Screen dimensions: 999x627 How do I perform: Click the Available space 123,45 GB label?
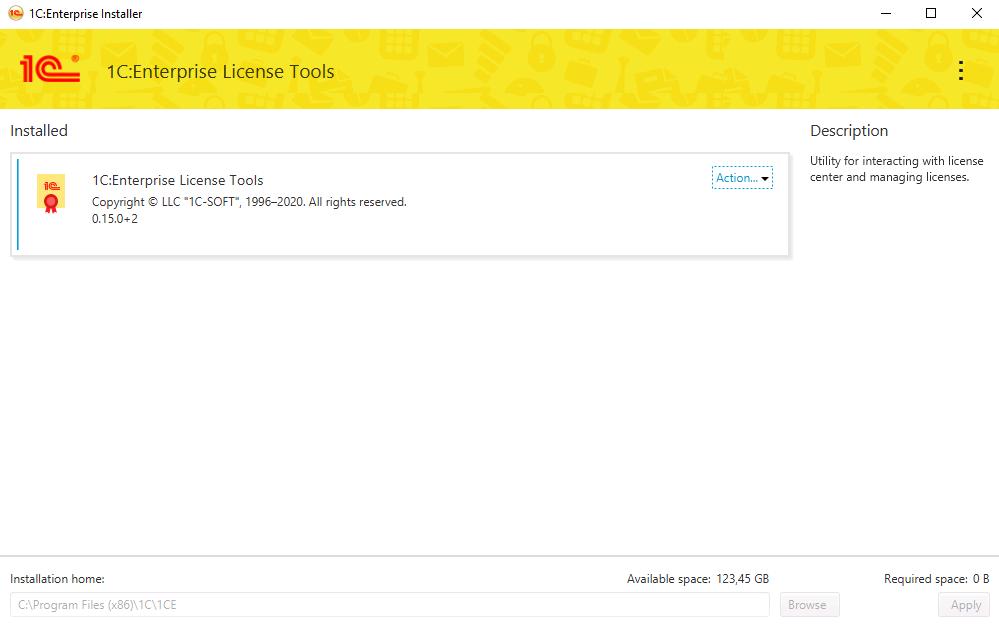pyautogui.click(x=698, y=579)
